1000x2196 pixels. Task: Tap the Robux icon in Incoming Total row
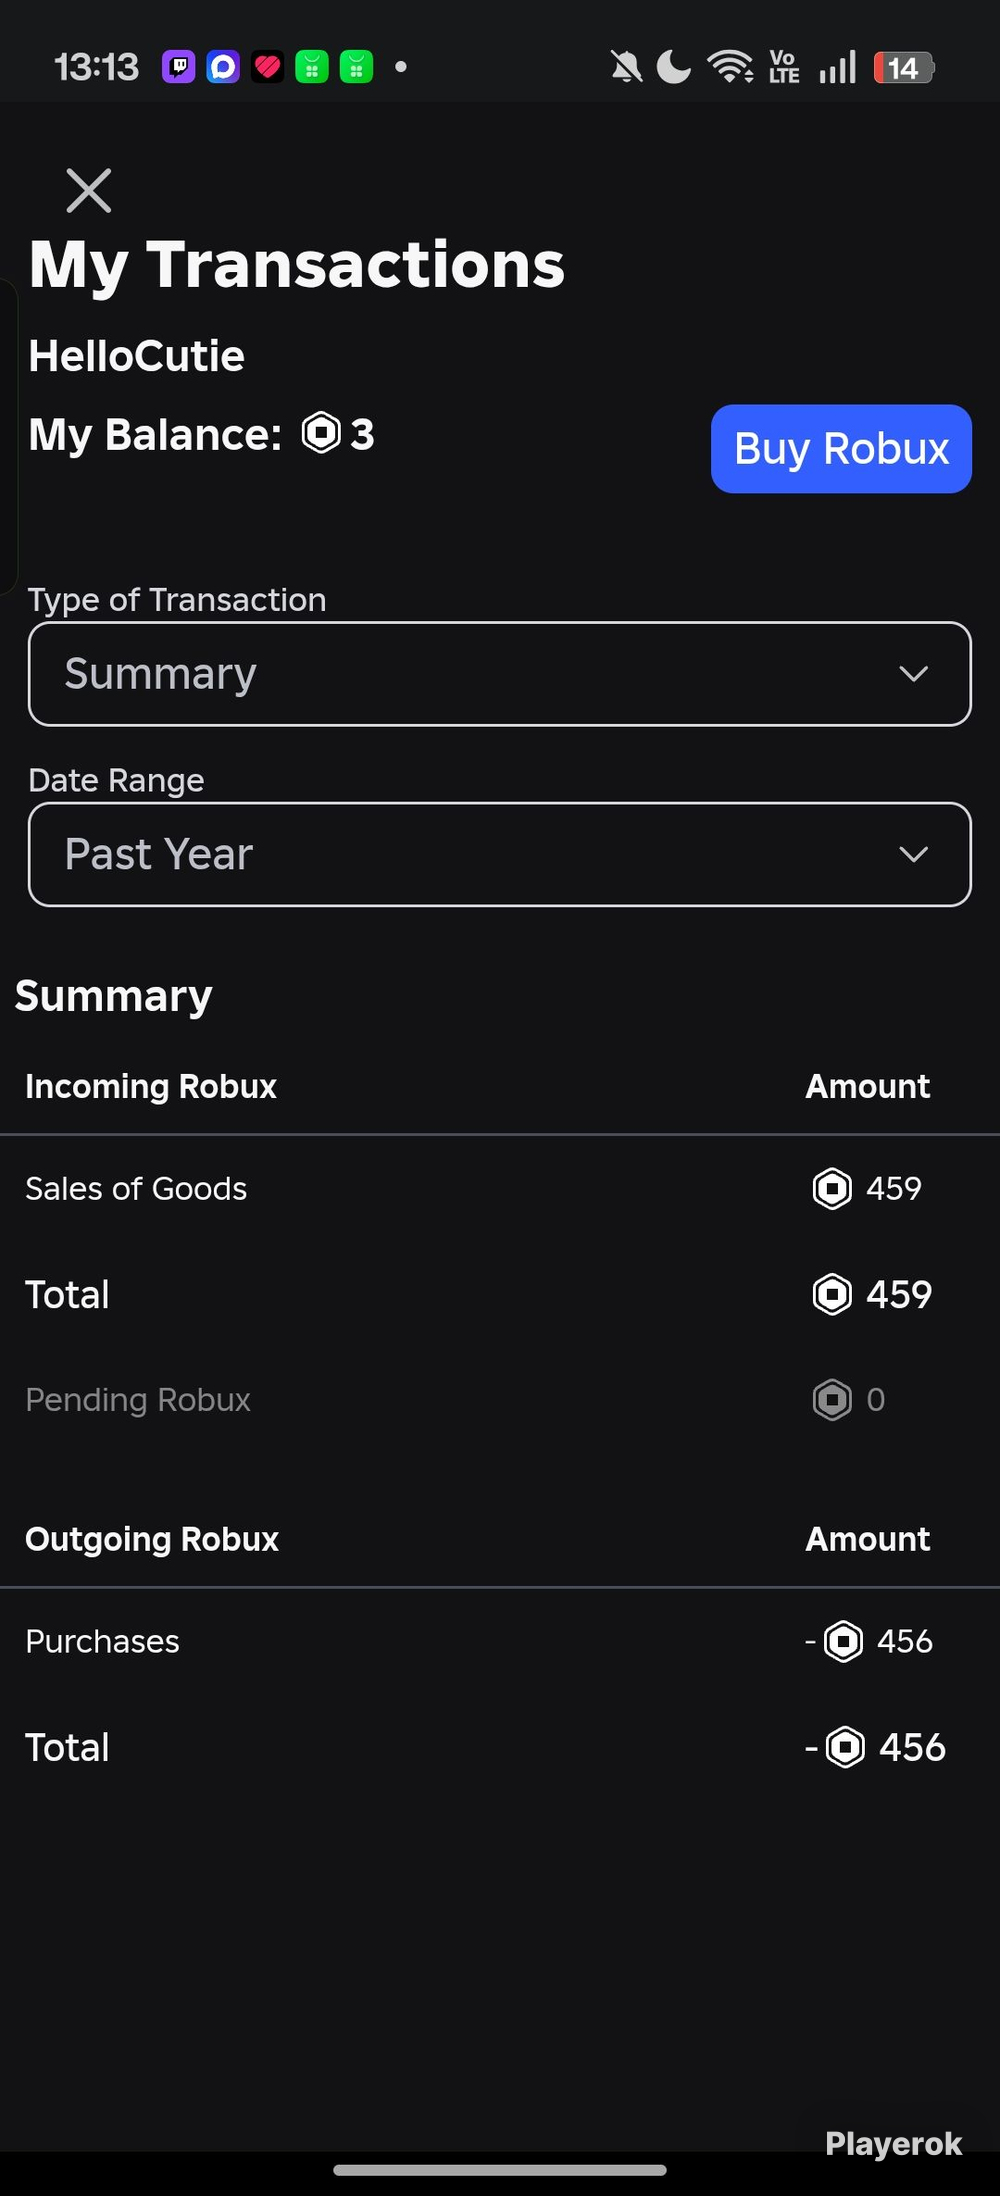click(x=832, y=1294)
